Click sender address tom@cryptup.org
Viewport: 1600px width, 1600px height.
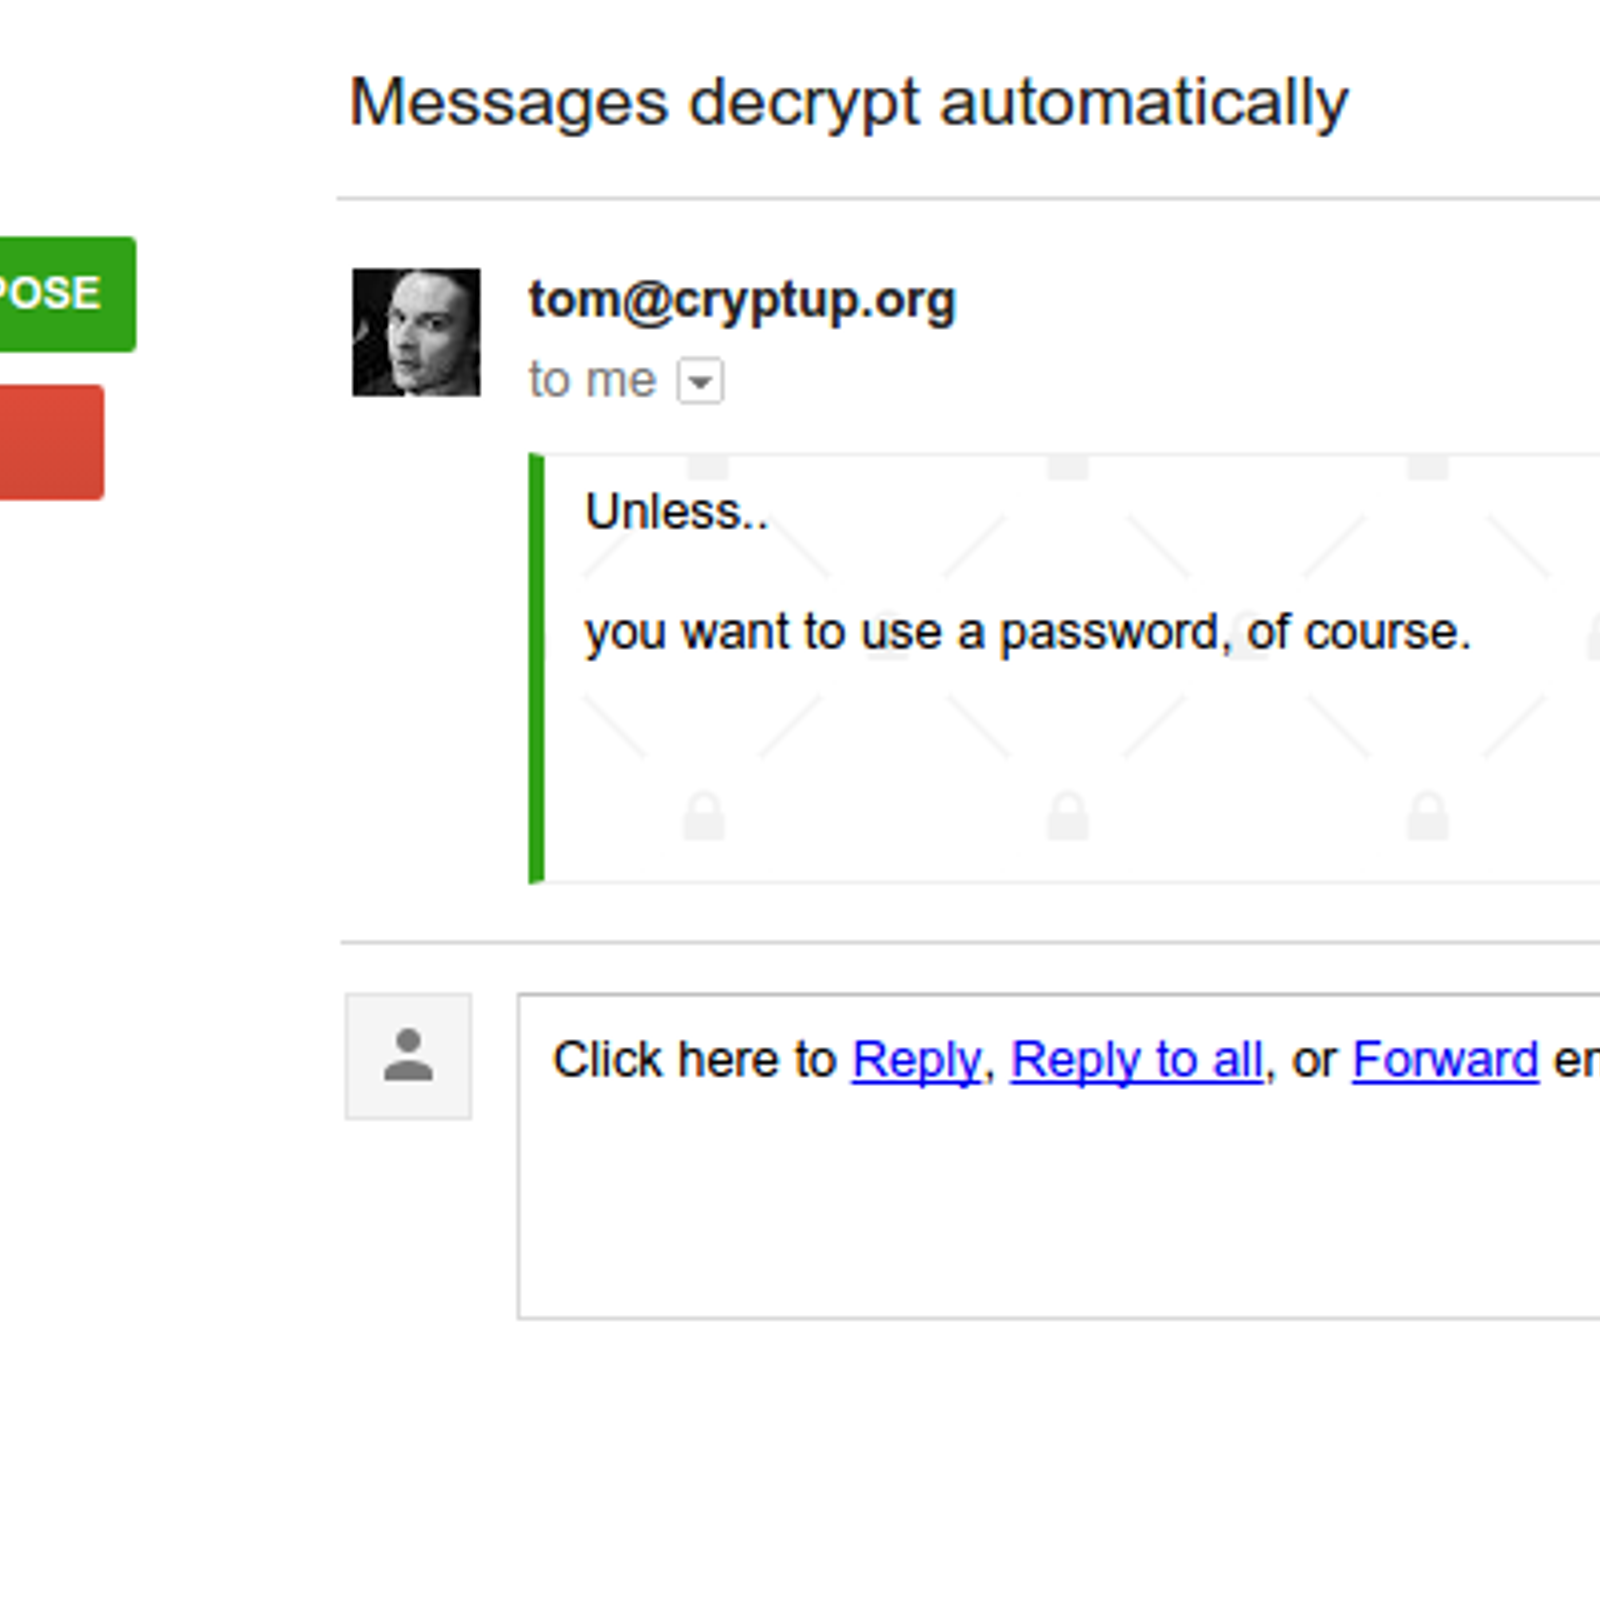742,299
